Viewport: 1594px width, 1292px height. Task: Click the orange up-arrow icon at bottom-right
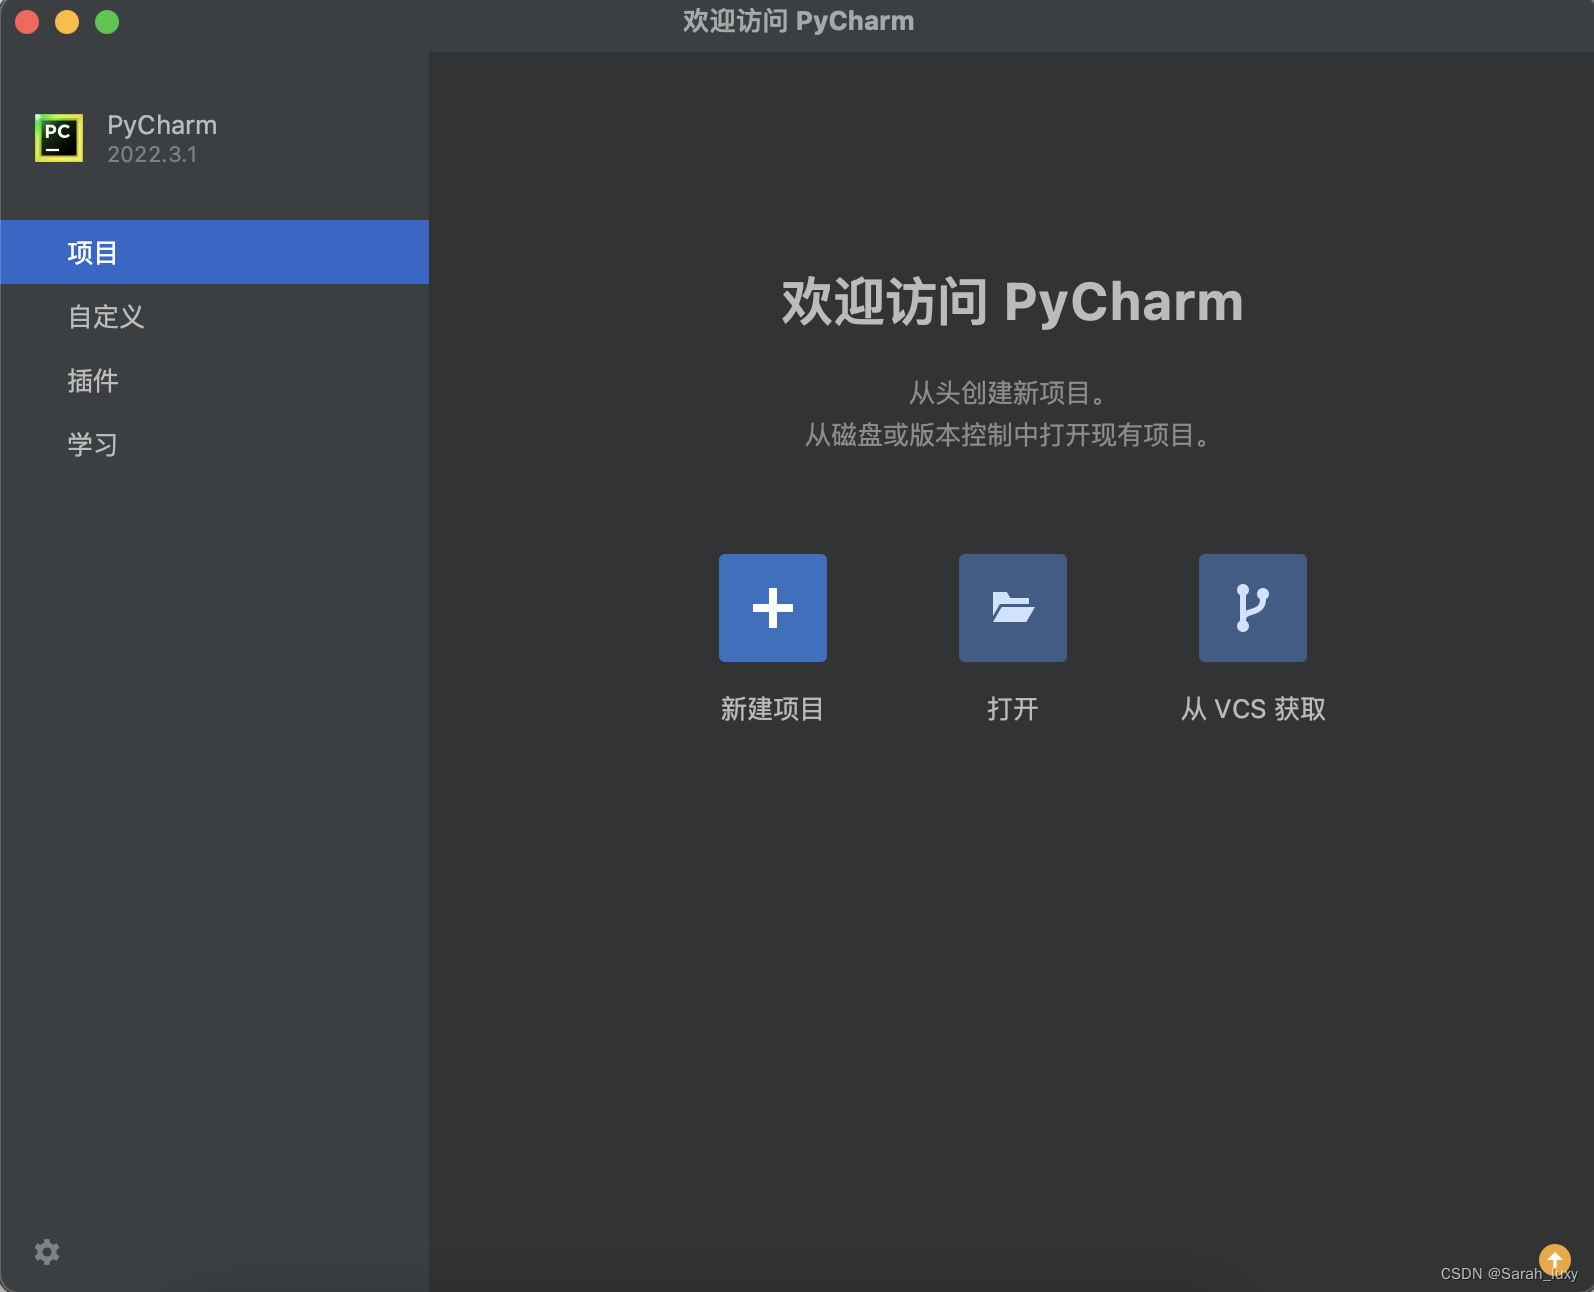[x=1555, y=1259]
